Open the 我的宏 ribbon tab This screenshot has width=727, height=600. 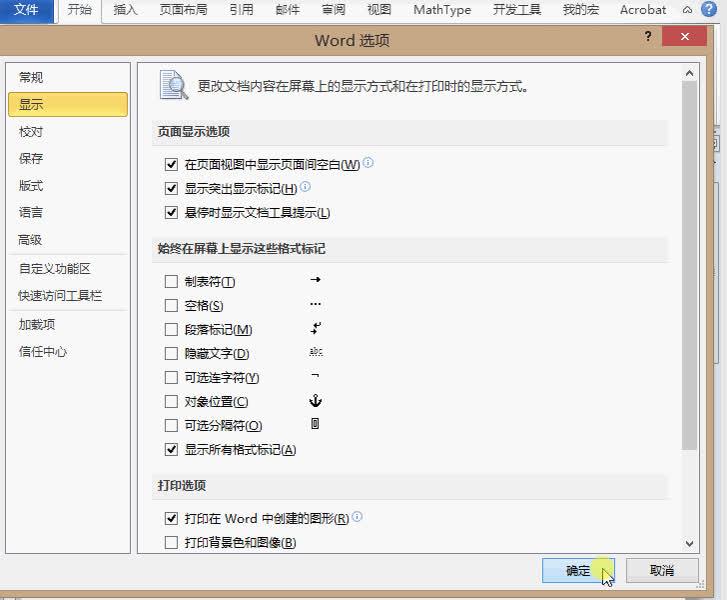pyautogui.click(x=580, y=10)
